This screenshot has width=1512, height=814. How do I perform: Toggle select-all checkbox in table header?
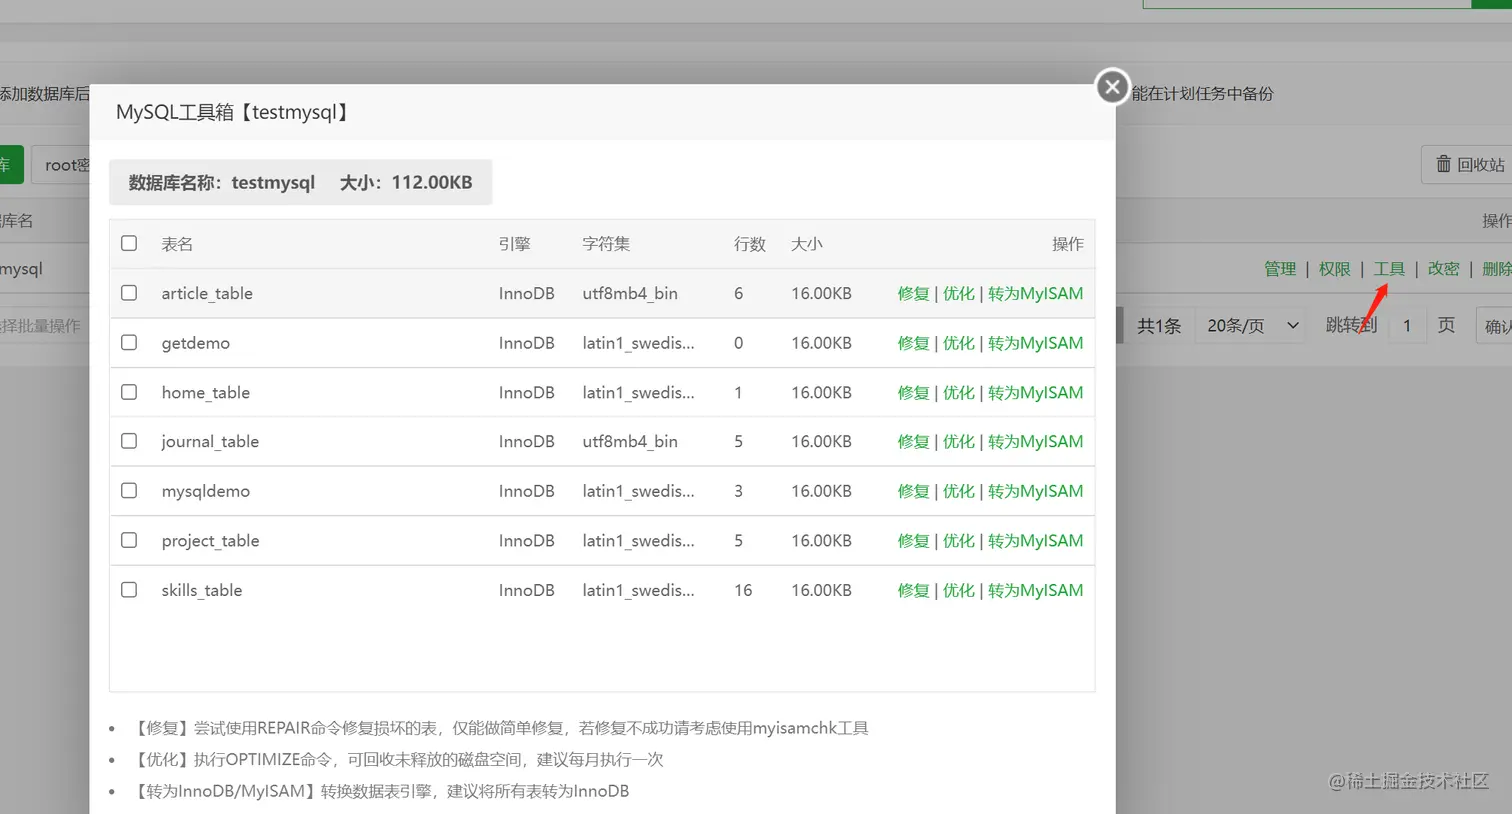tap(129, 243)
